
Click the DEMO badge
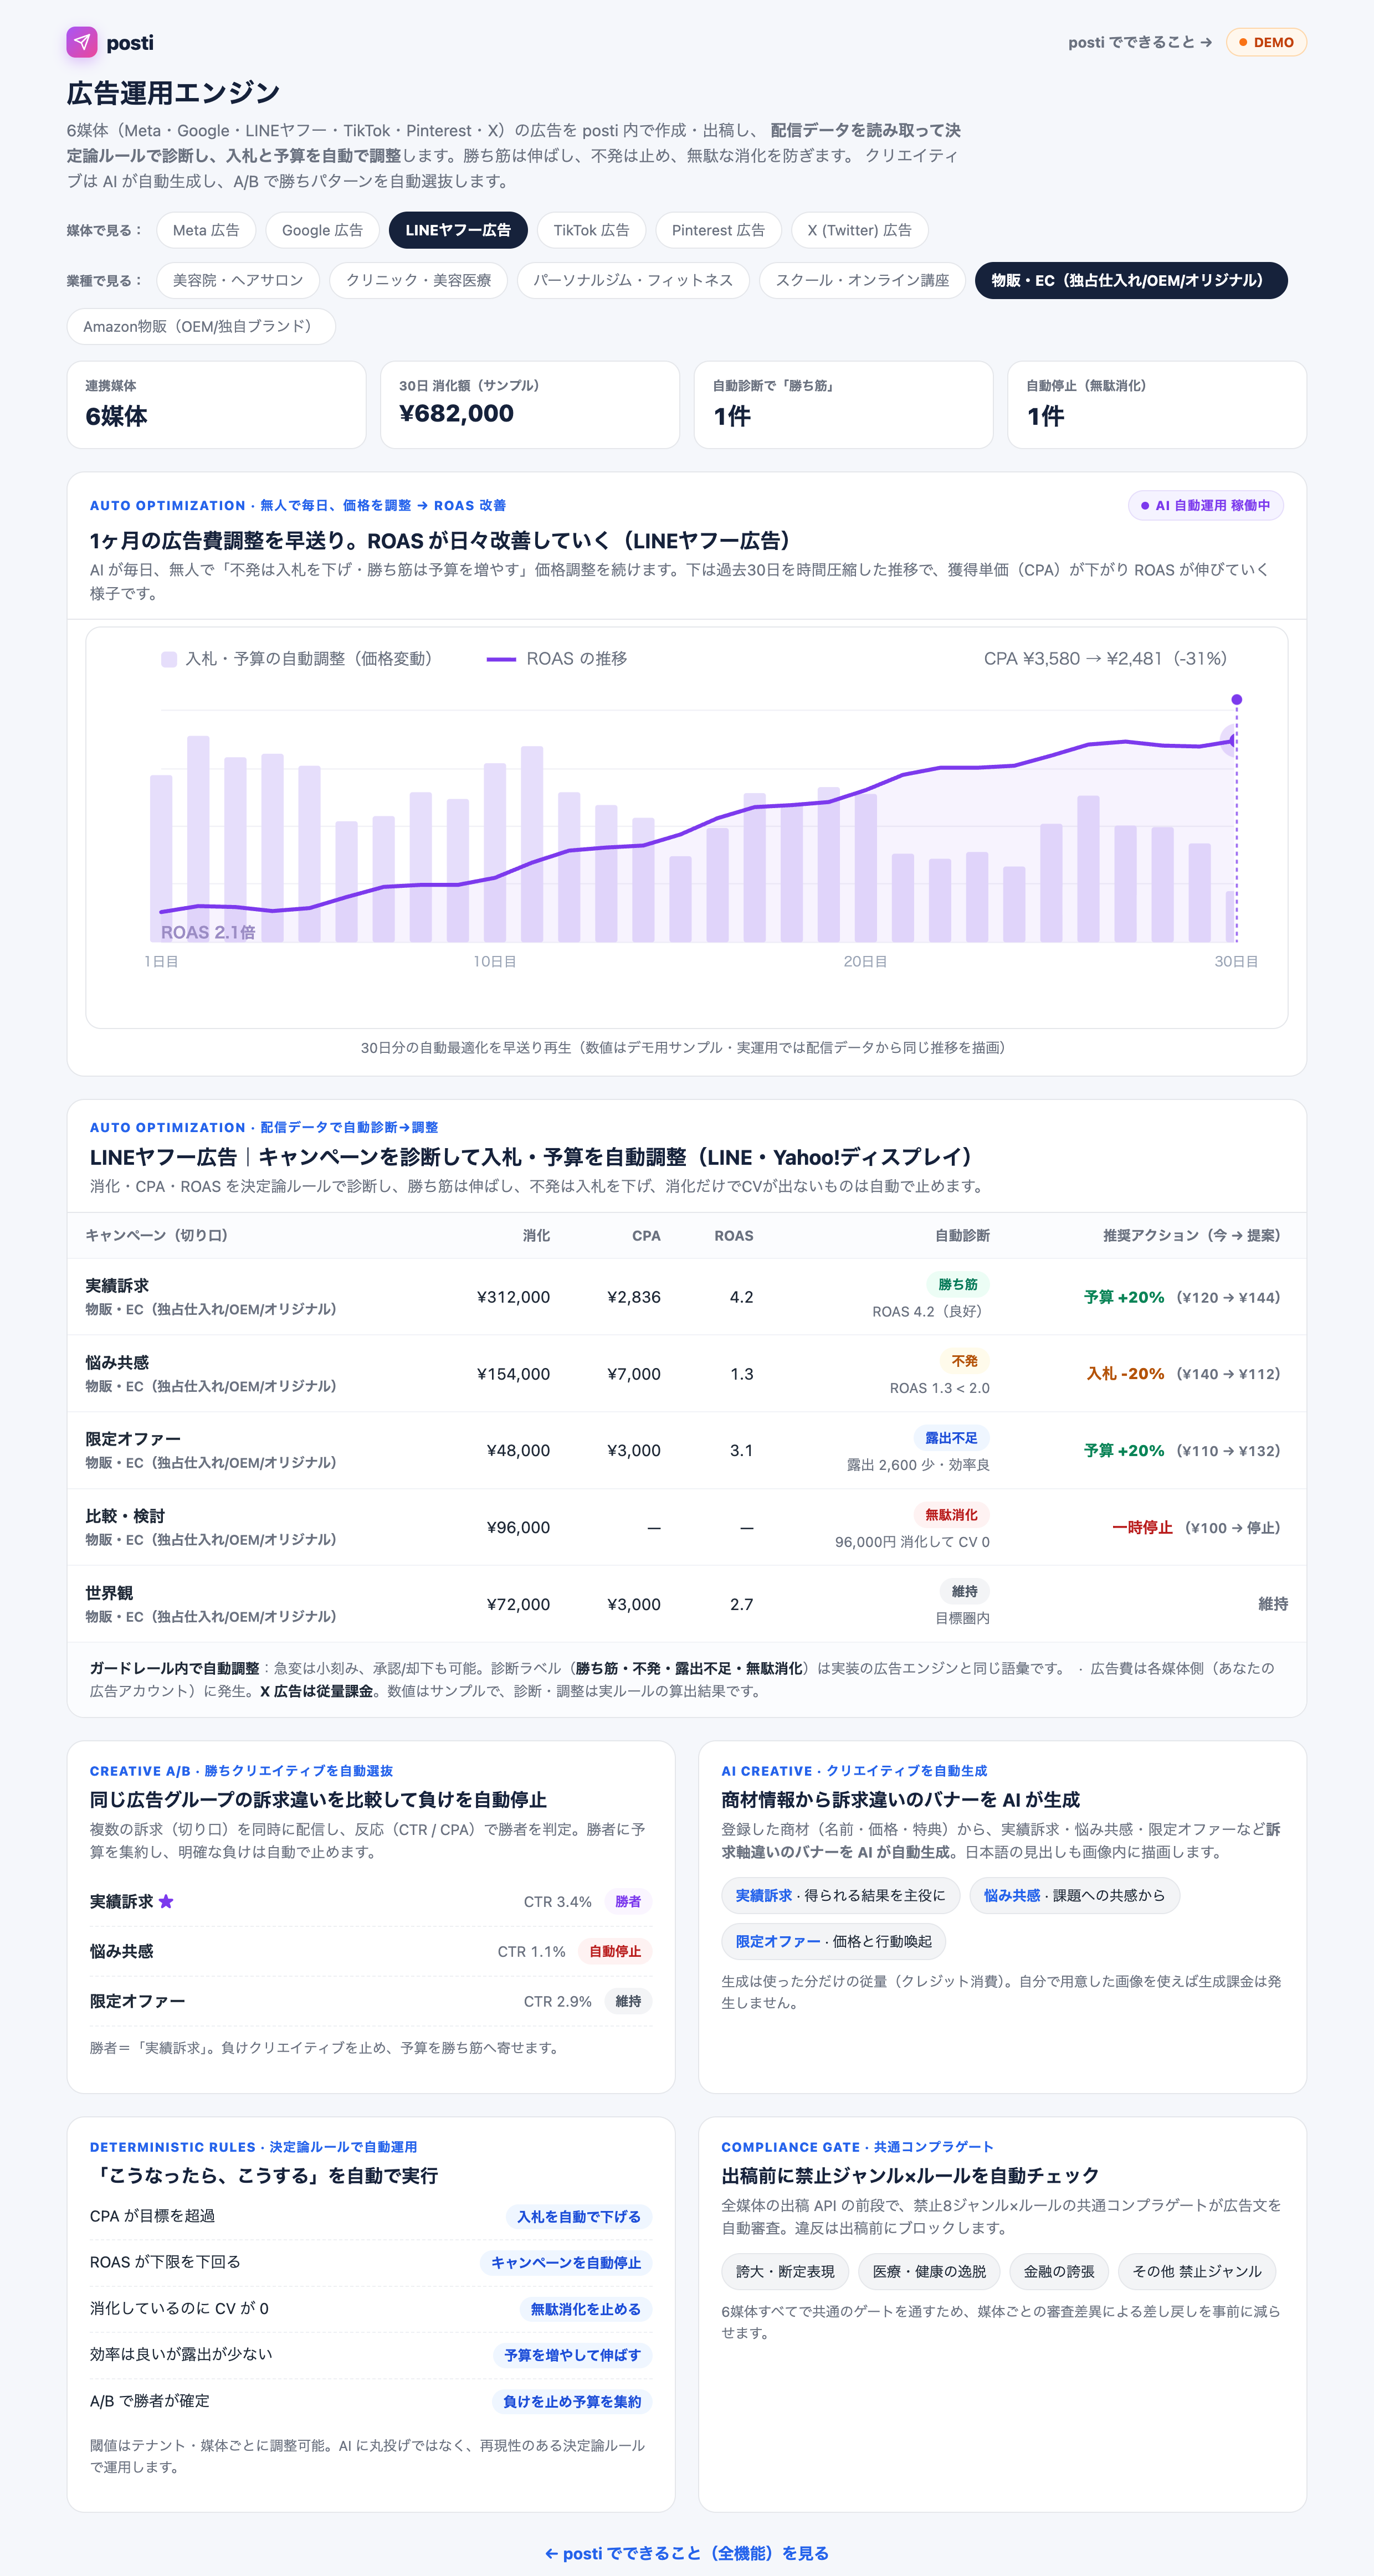[1265, 42]
